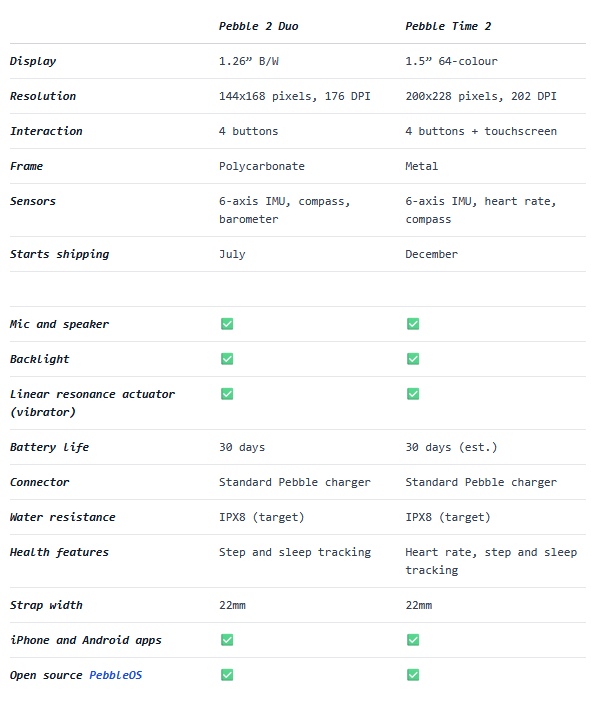Viewport: 591px width, 701px height.
Task: Click Mic and speaker checkmark for Pebble 2 Duo
Action: [227, 324]
